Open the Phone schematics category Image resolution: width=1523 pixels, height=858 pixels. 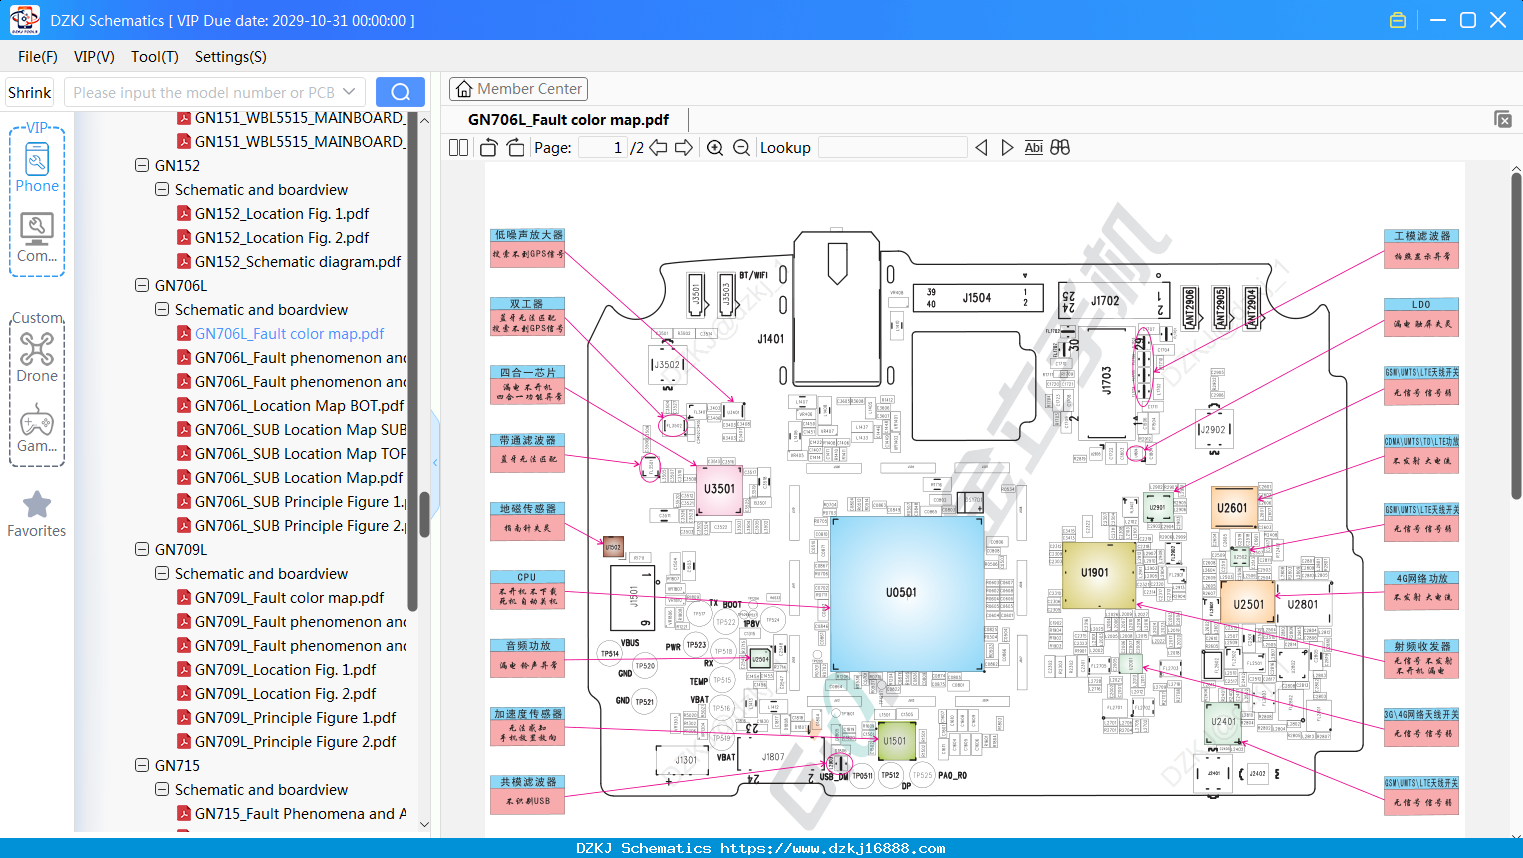tap(37, 167)
